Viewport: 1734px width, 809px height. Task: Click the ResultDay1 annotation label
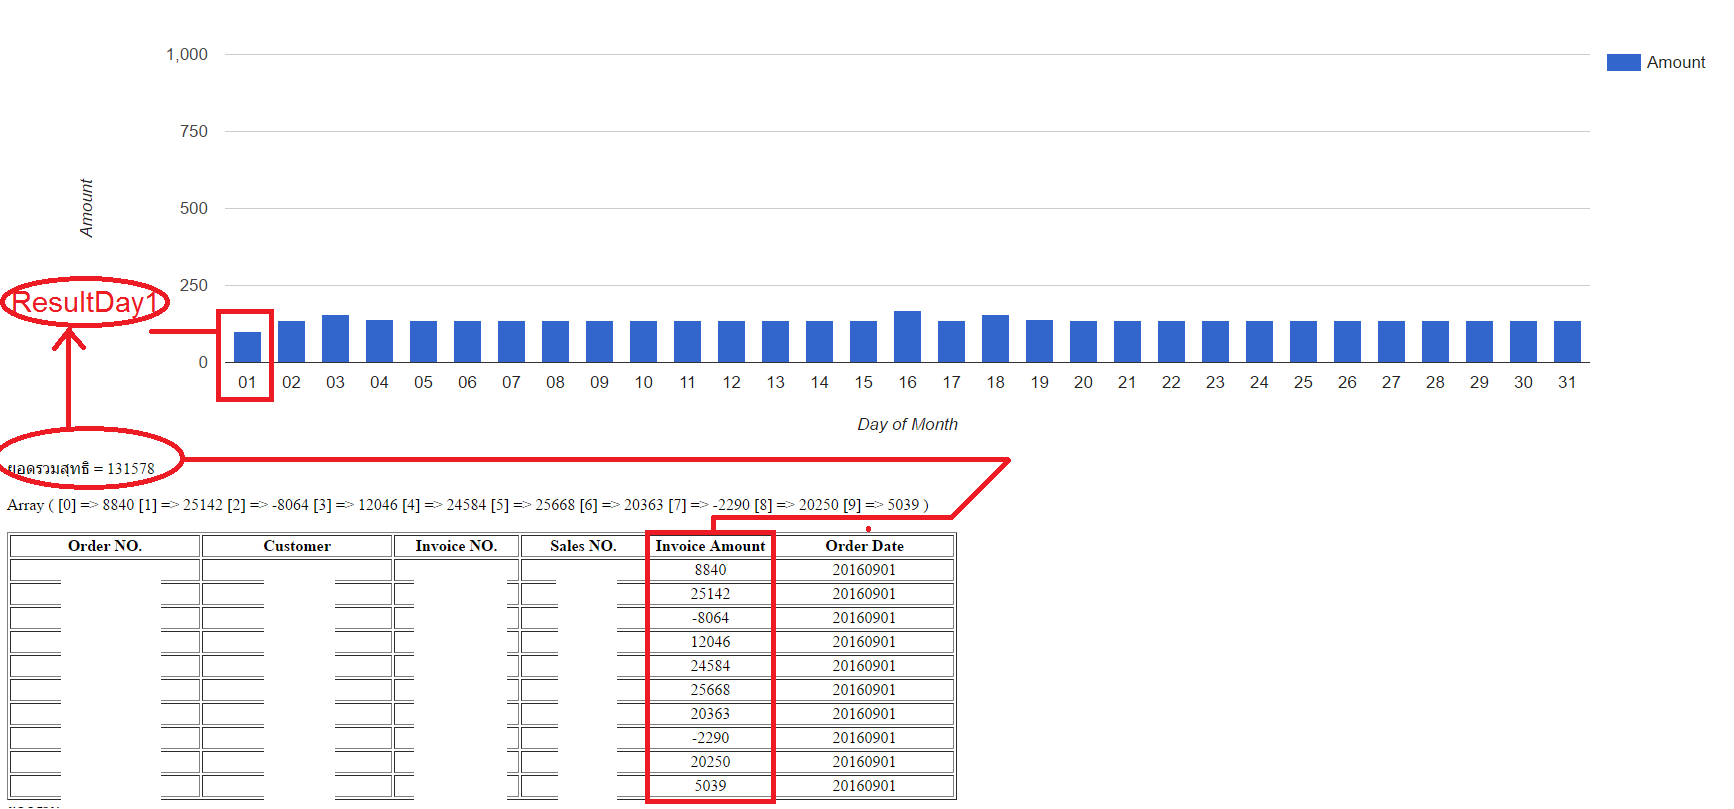coord(85,302)
